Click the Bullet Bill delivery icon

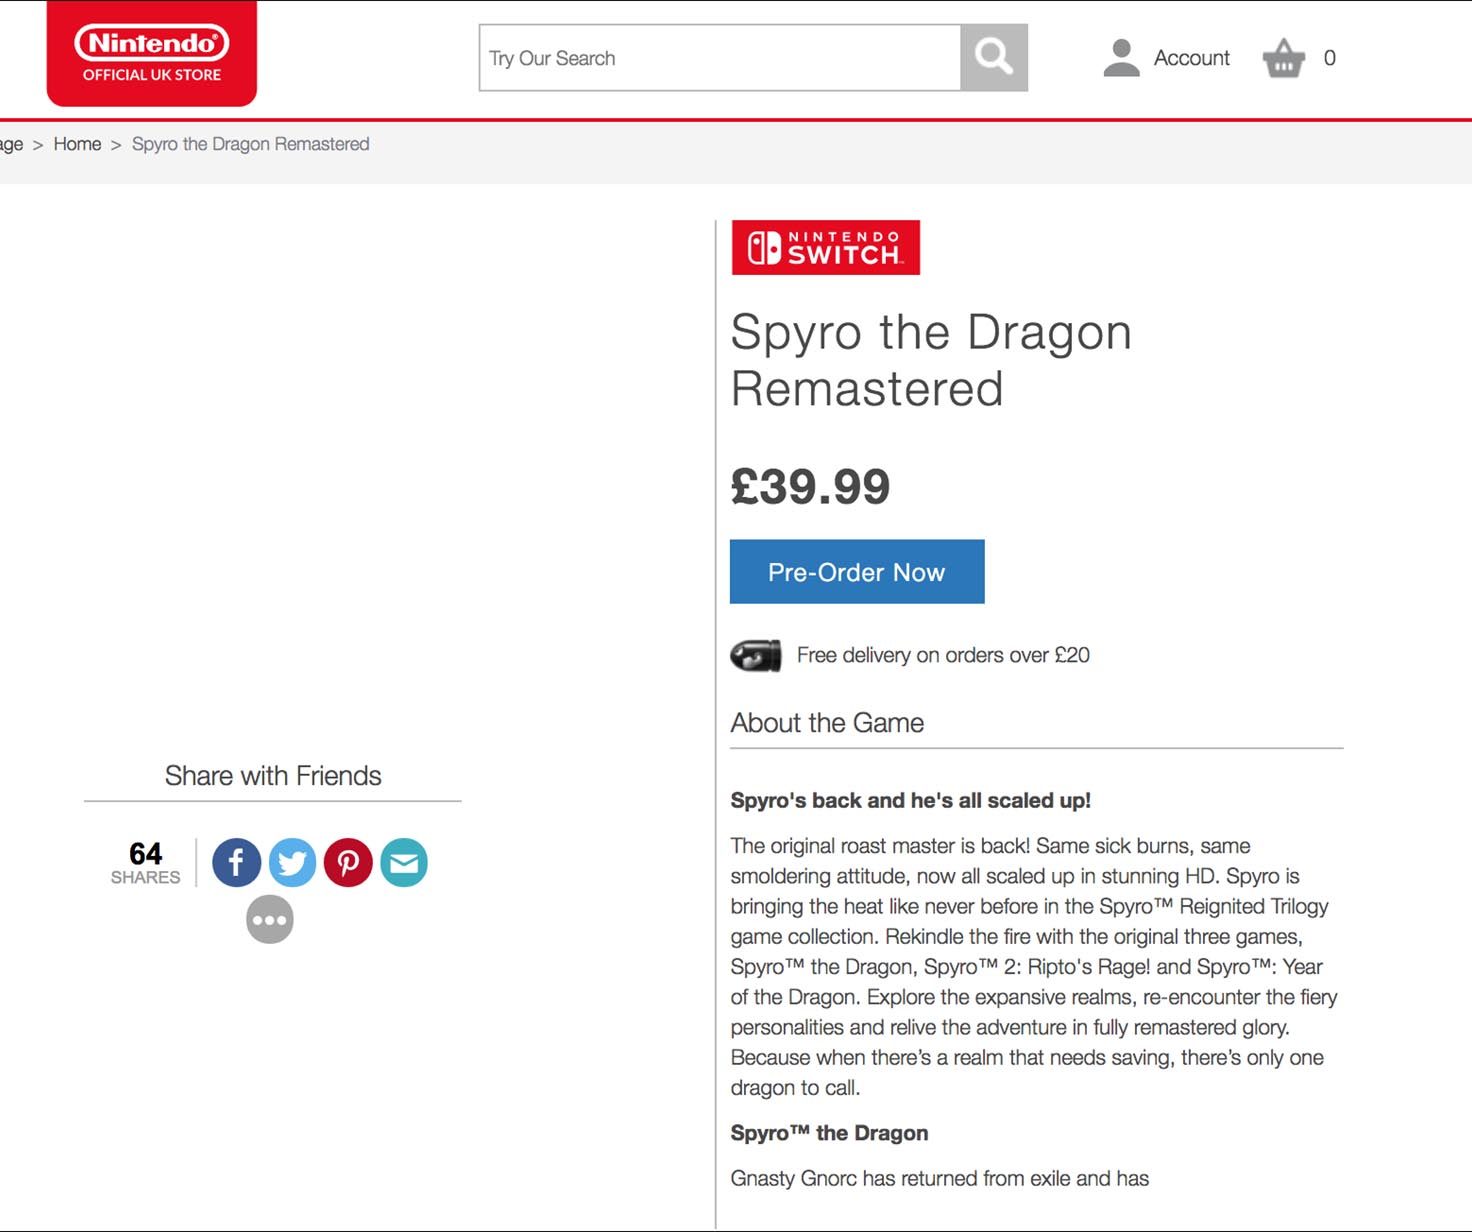click(x=756, y=656)
